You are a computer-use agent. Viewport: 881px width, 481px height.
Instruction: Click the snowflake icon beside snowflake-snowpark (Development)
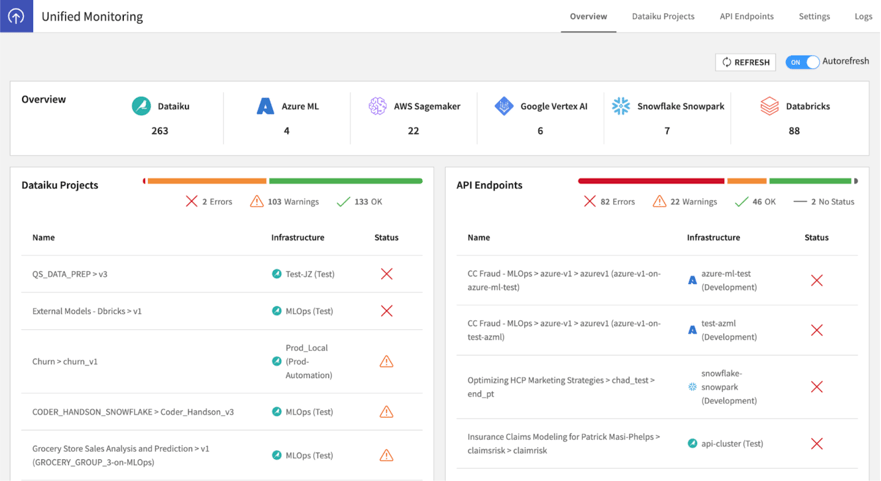click(692, 387)
